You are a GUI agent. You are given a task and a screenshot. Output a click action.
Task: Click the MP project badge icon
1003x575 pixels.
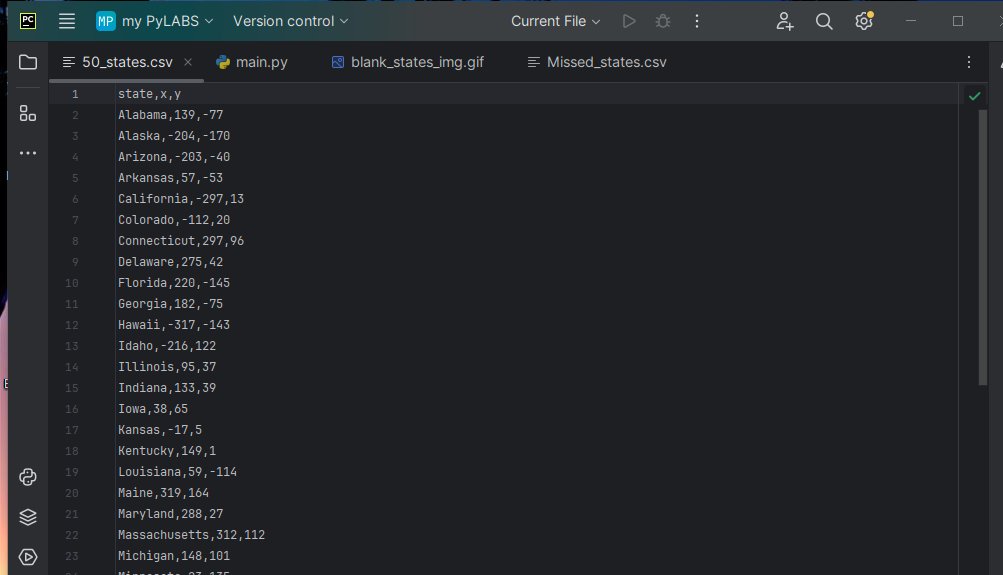[106, 21]
